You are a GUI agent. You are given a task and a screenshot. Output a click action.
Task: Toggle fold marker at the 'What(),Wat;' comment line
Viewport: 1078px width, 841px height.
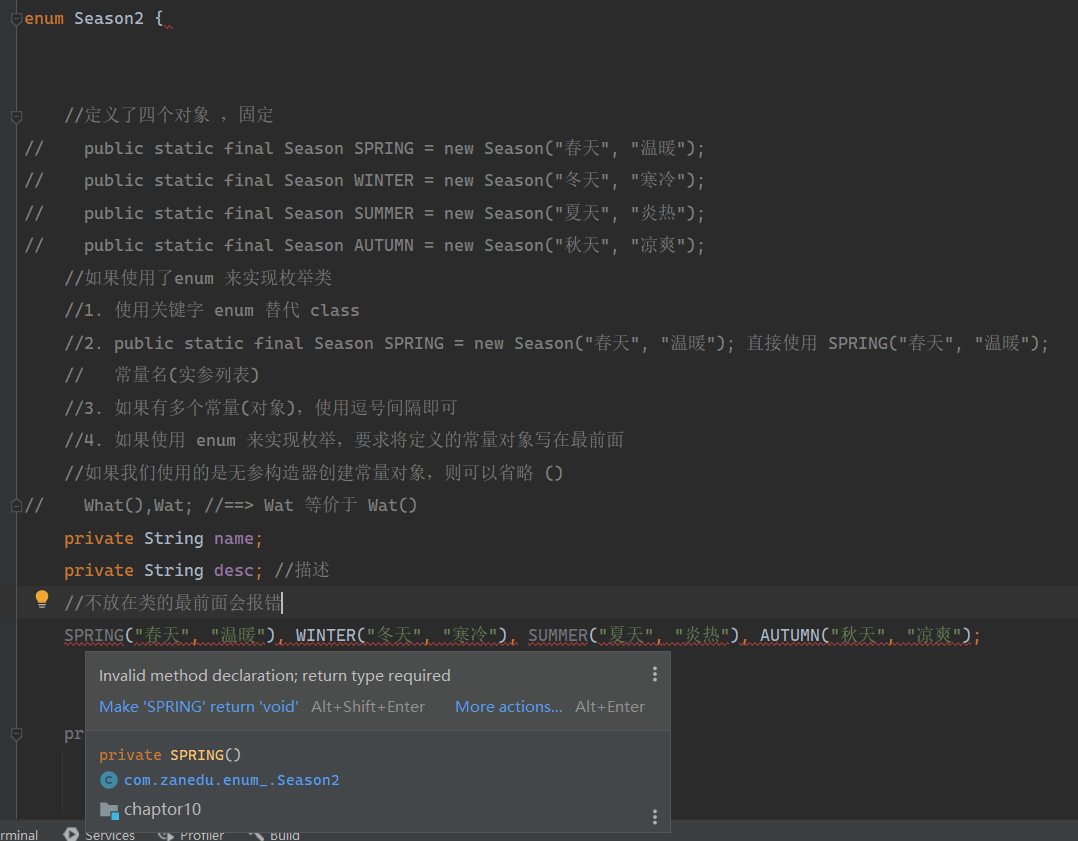[16, 506]
